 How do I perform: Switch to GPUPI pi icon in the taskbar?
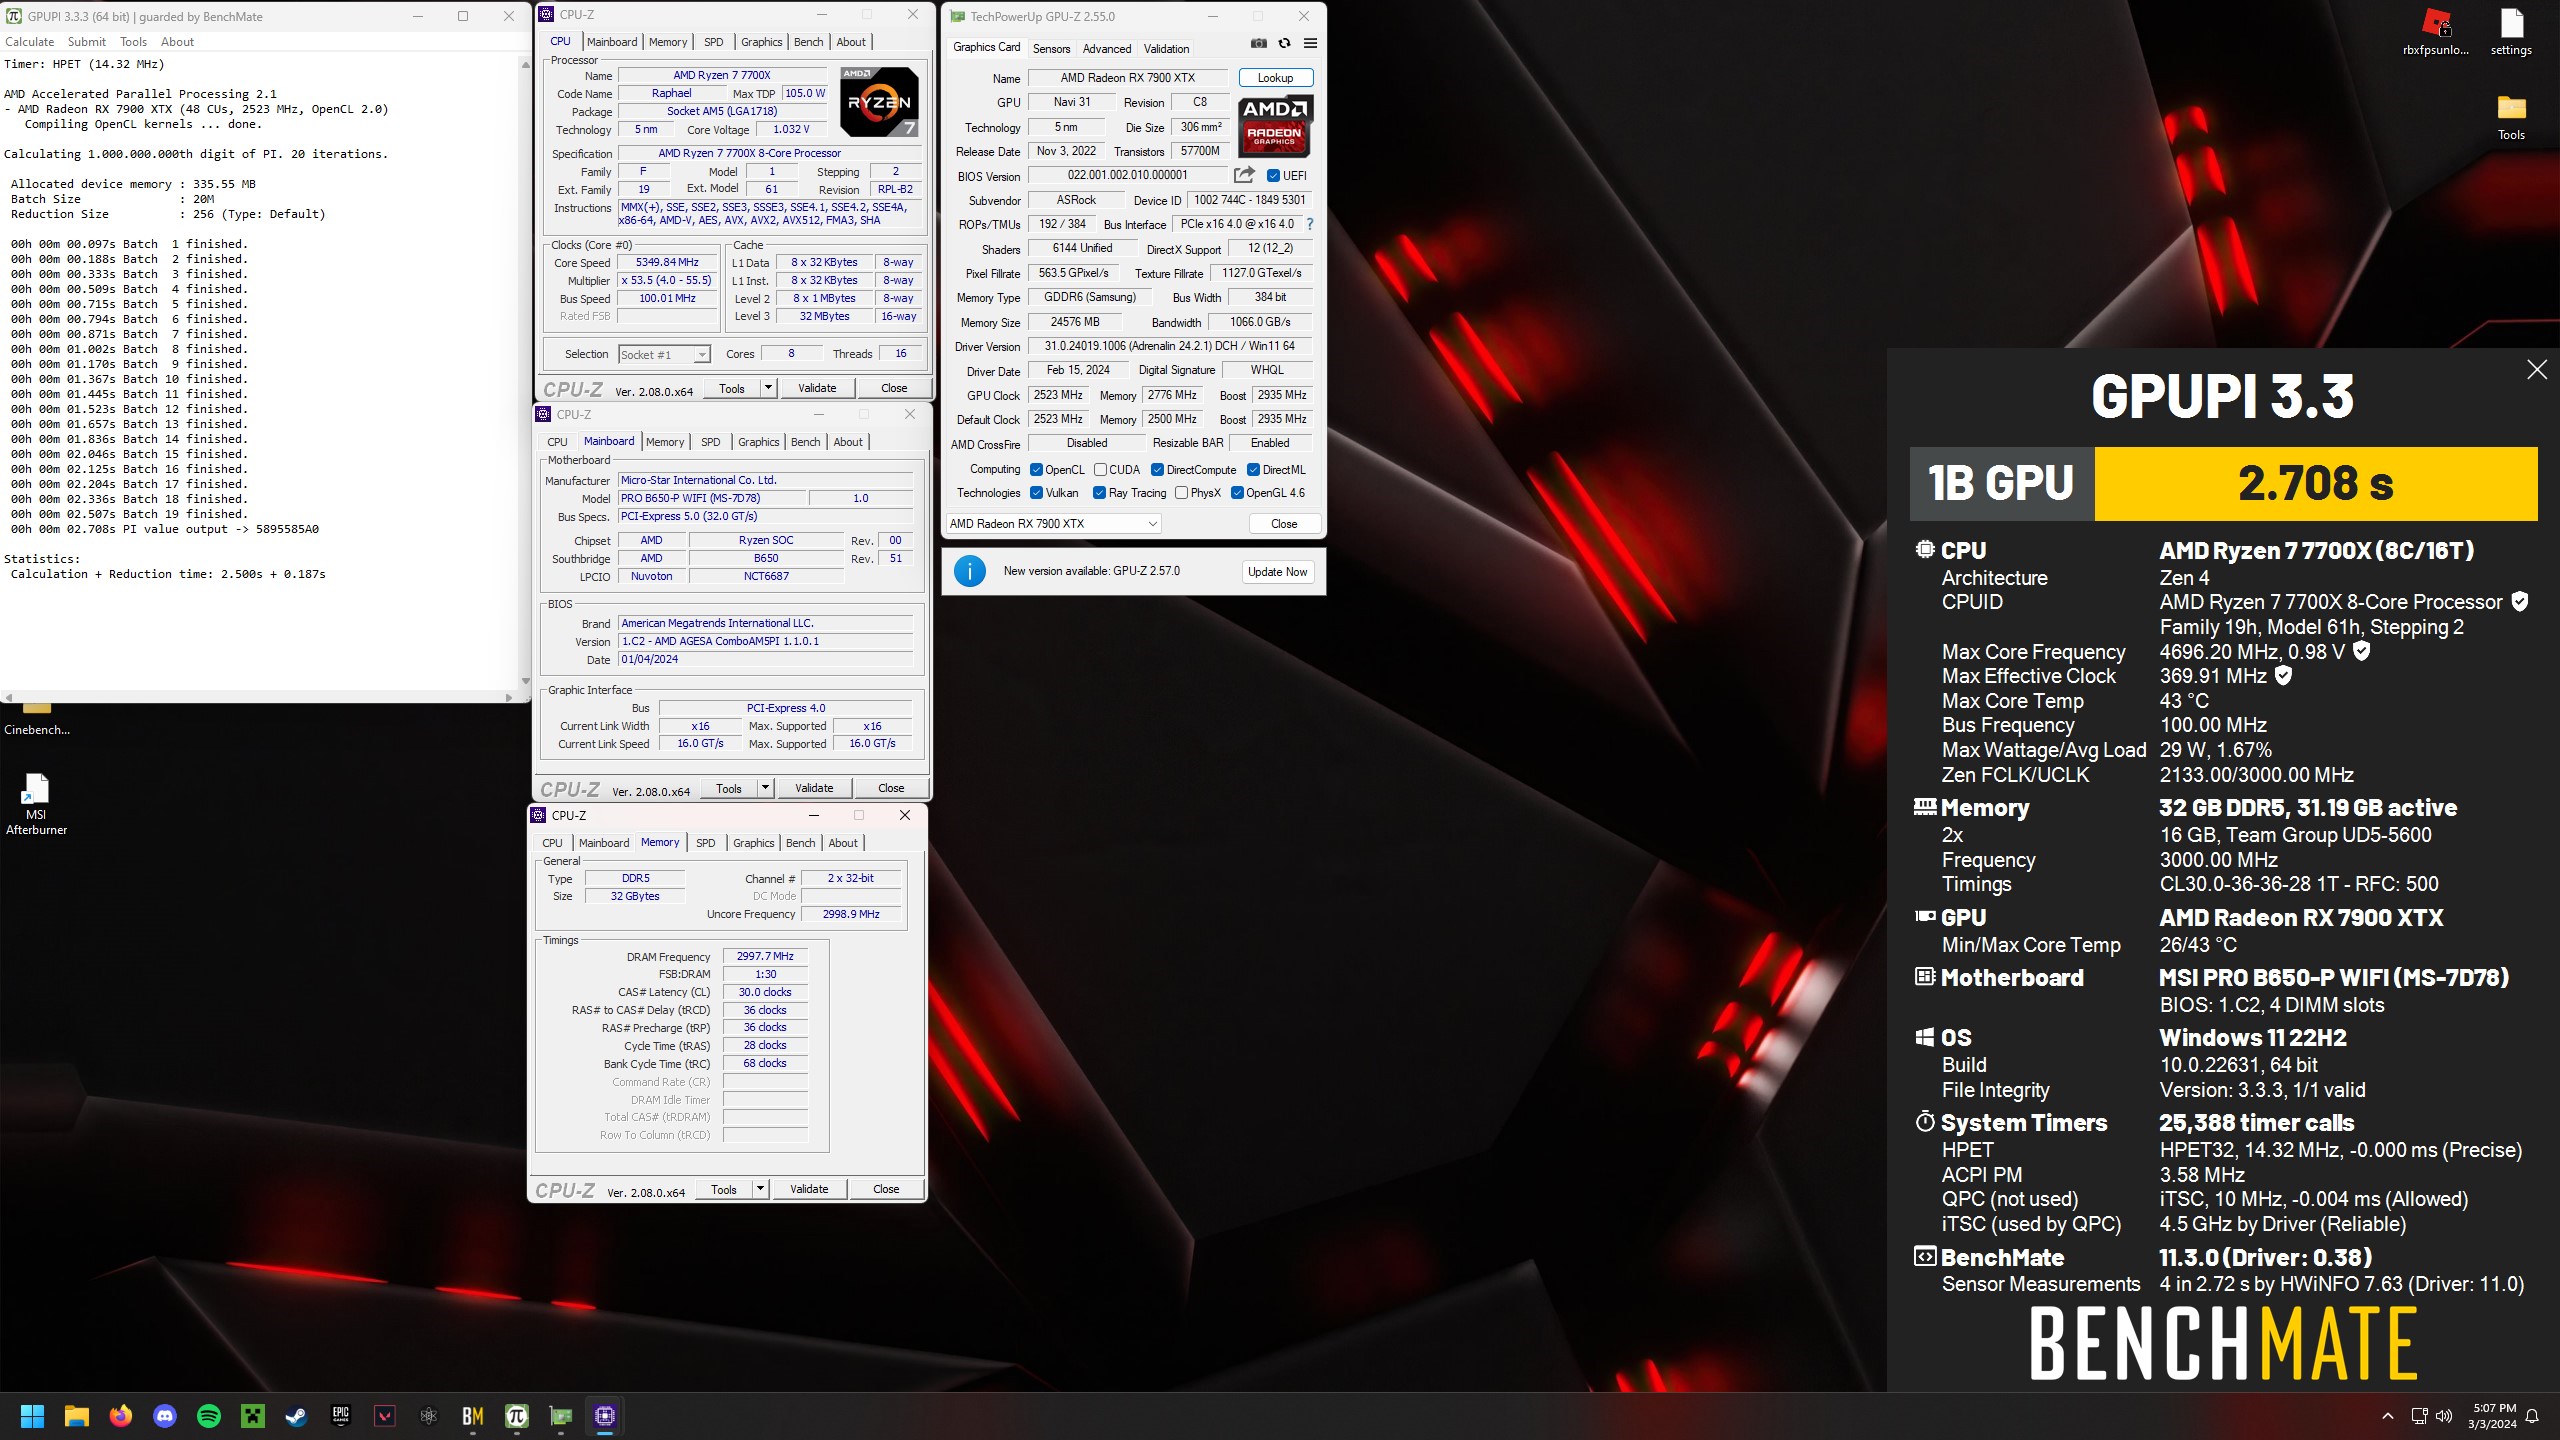tap(517, 1416)
